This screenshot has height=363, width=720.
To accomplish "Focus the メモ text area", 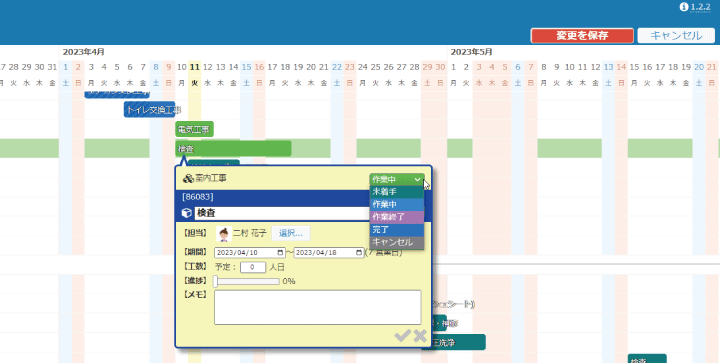I will point(317,307).
